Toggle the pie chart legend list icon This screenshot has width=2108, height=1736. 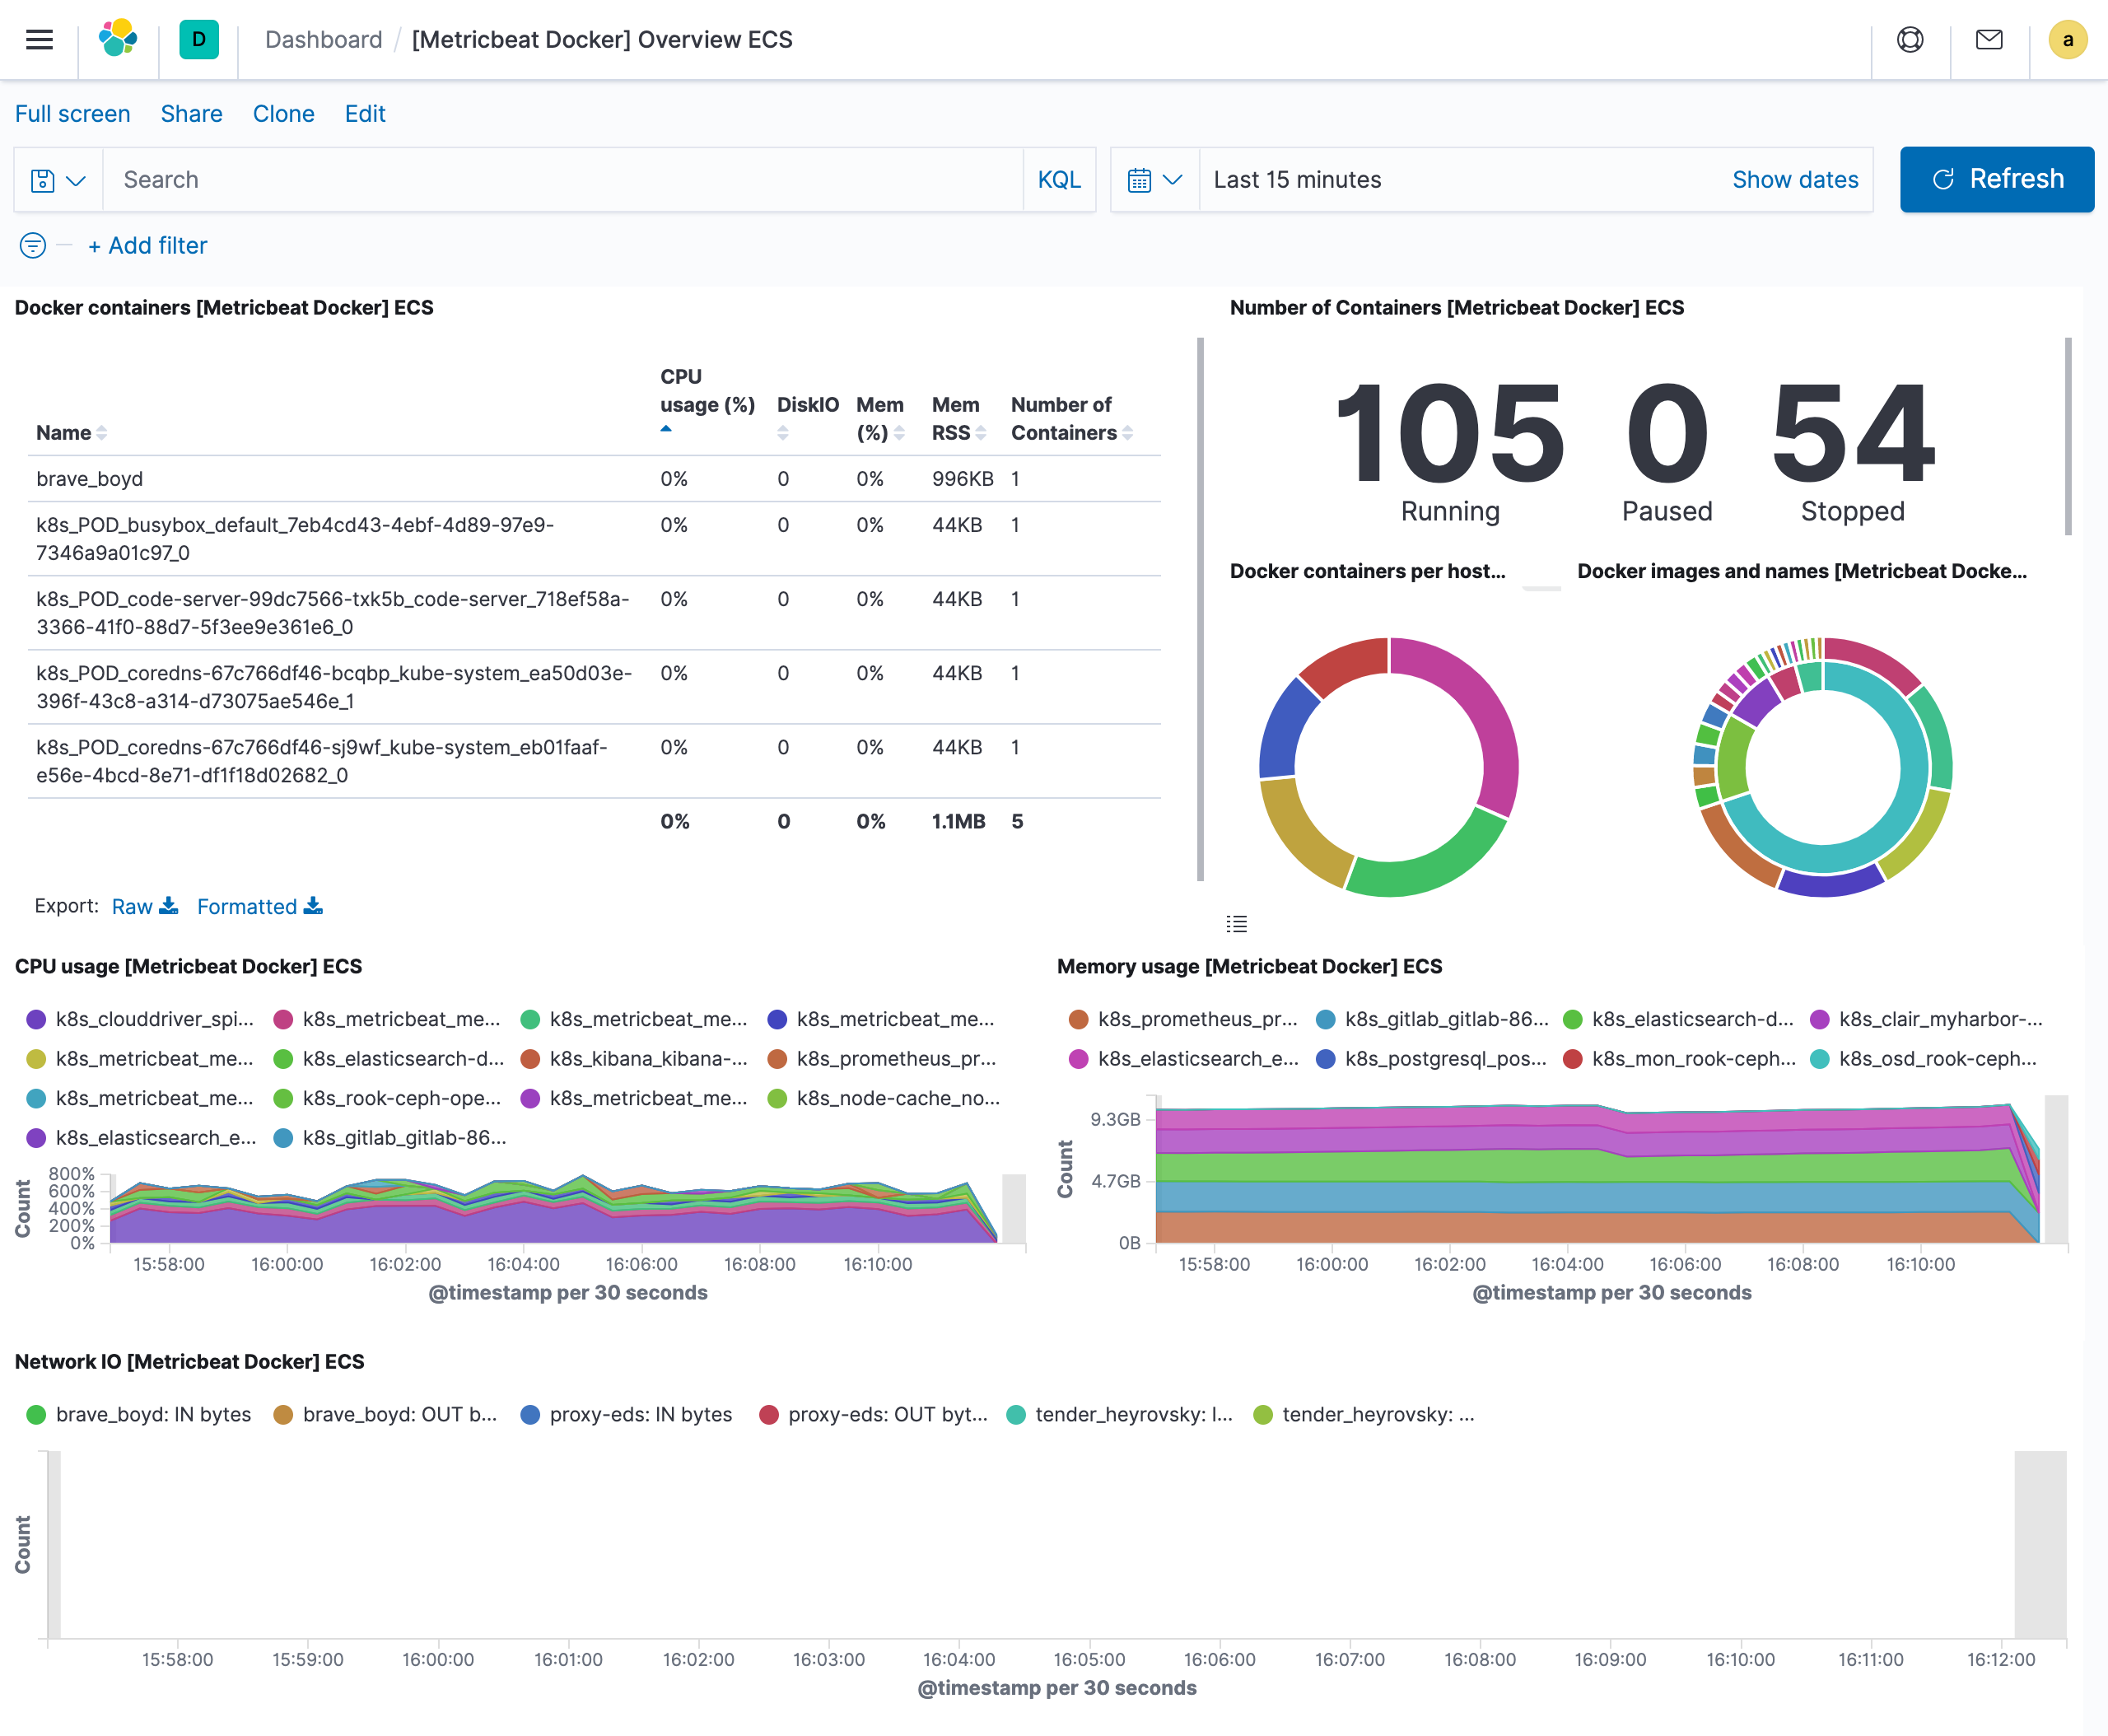(x=1237, y=923)
